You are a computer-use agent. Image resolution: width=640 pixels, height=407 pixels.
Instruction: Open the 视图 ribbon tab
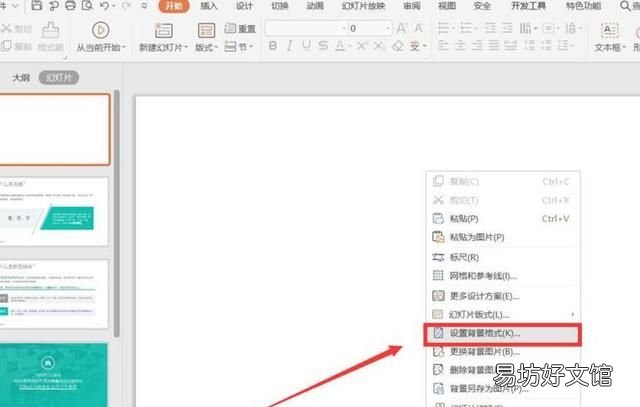click(447, 6)
